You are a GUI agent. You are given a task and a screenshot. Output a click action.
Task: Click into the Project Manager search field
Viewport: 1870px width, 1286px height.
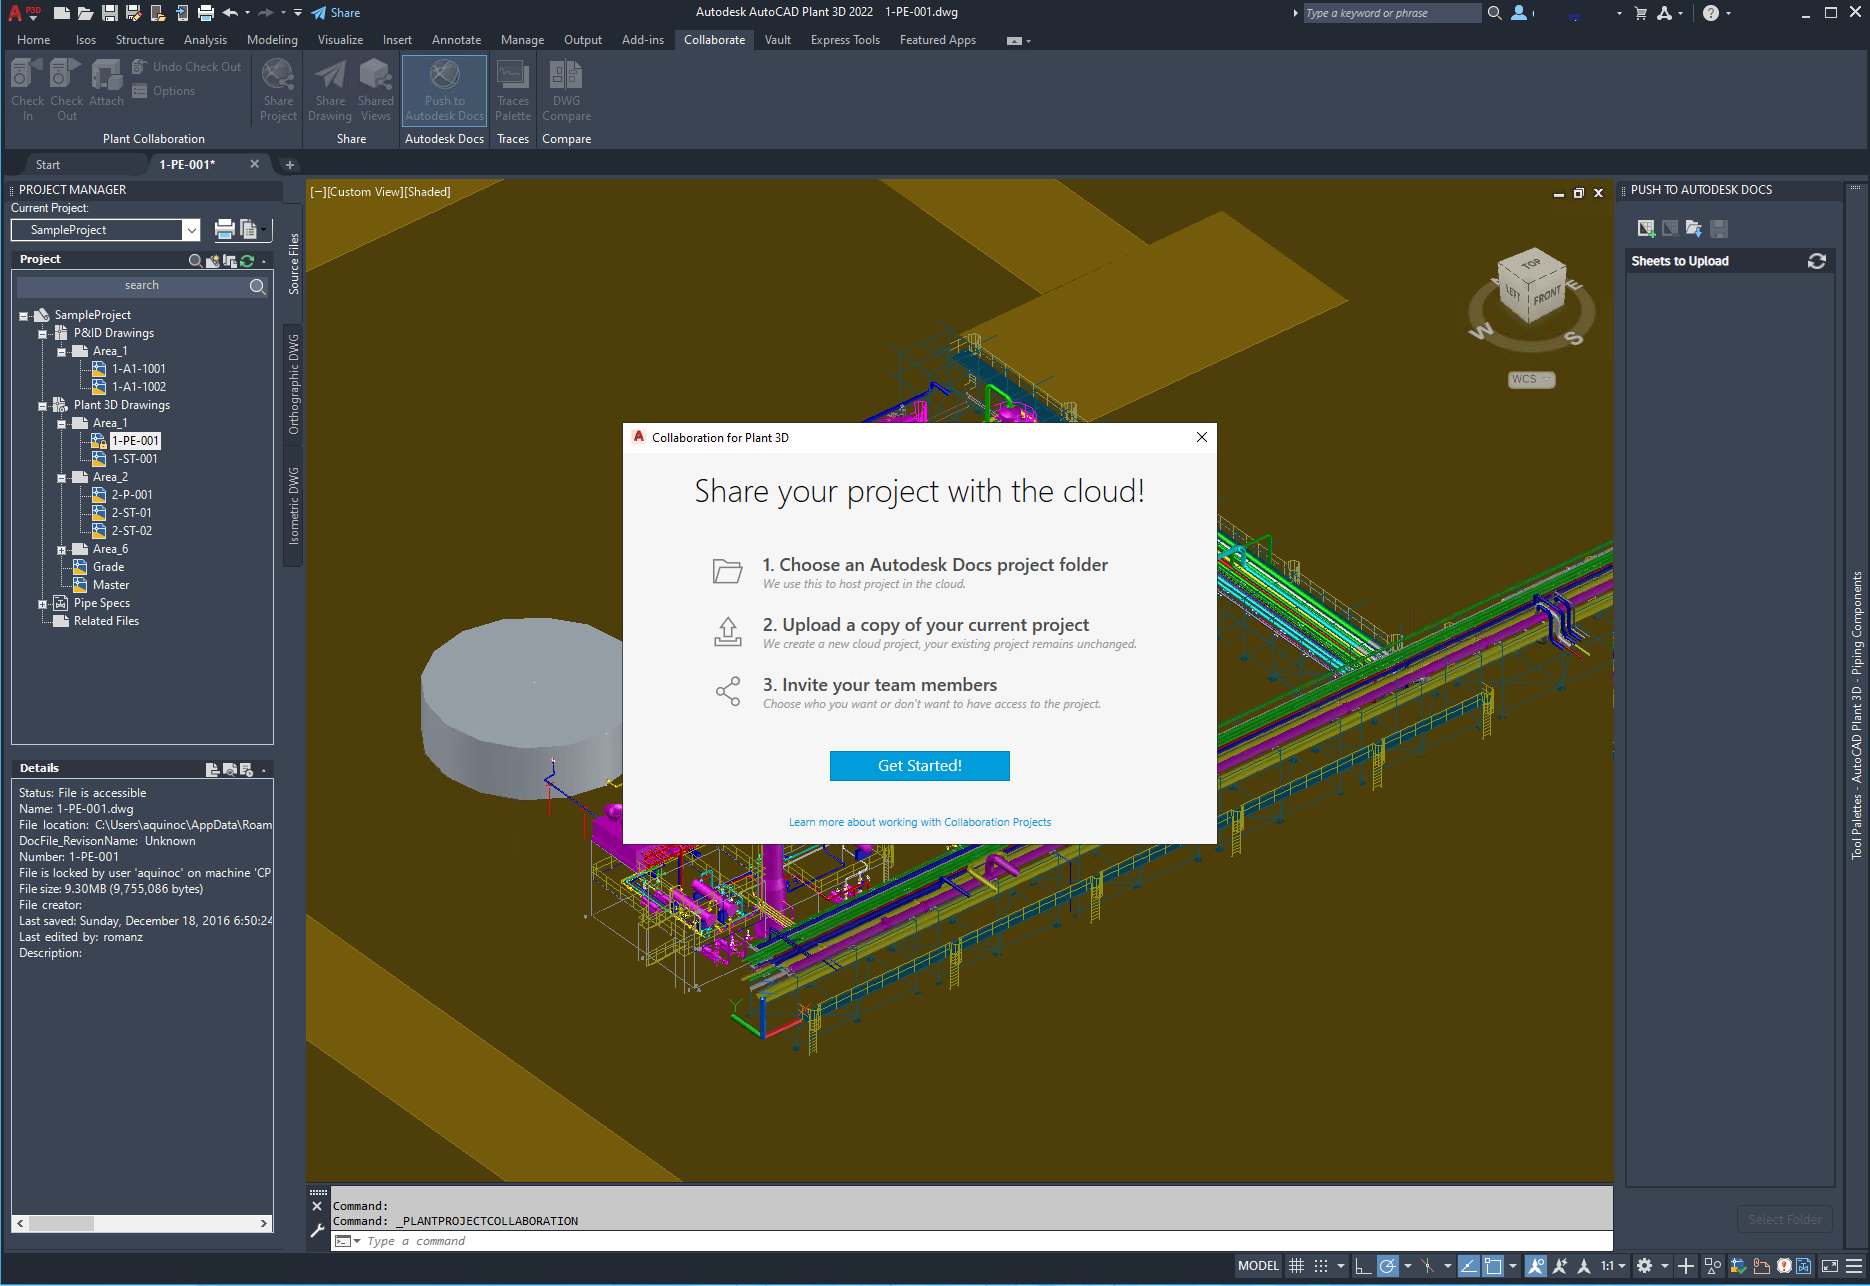(x=141, y=286)
